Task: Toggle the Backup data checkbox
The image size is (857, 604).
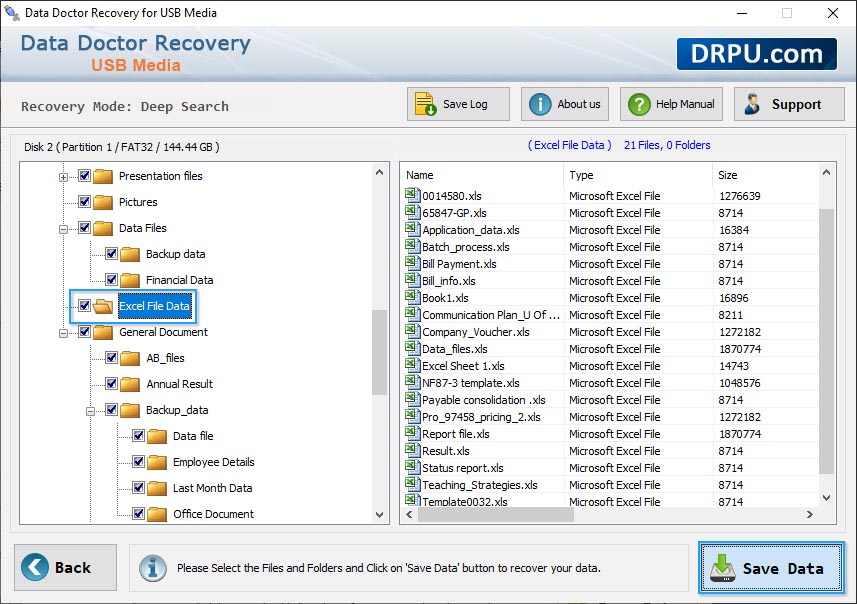Action: [111, 254]
